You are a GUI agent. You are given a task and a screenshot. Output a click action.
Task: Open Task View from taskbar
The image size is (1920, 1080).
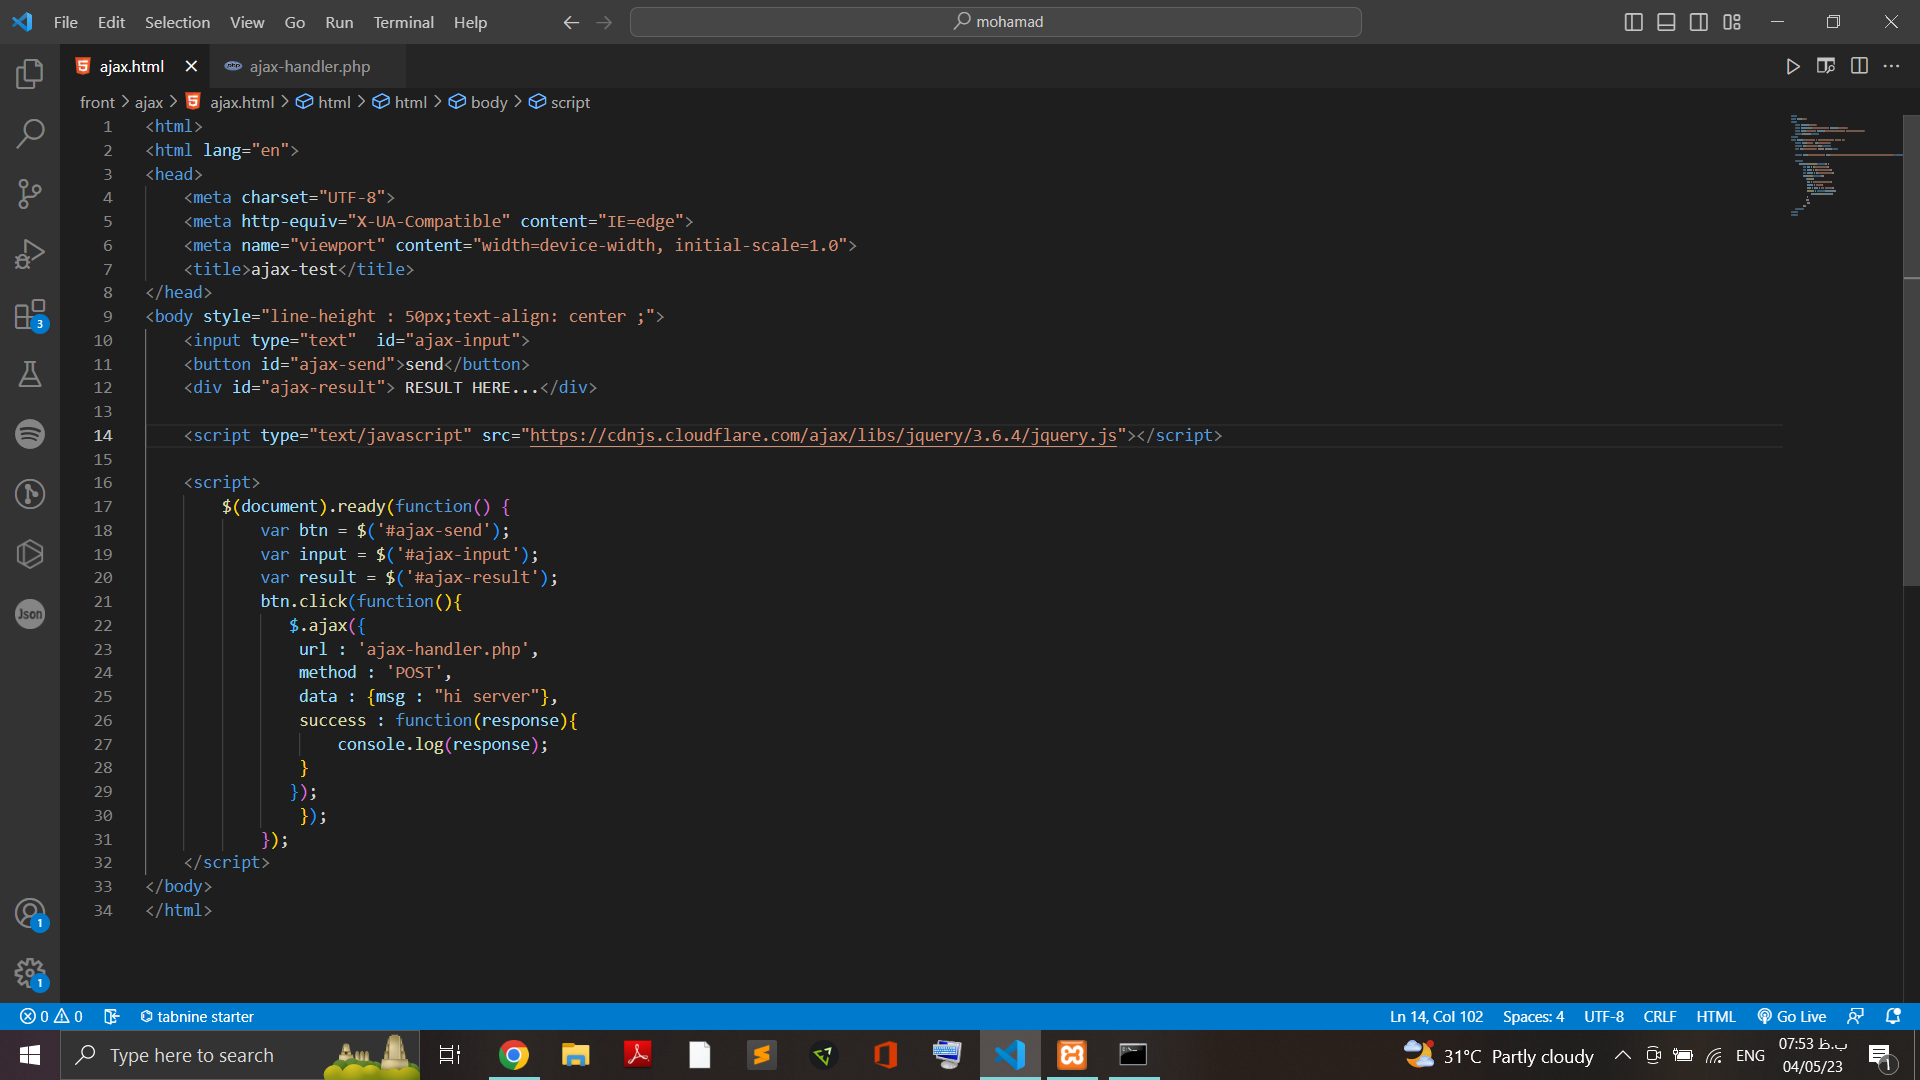click(450, 1055)
